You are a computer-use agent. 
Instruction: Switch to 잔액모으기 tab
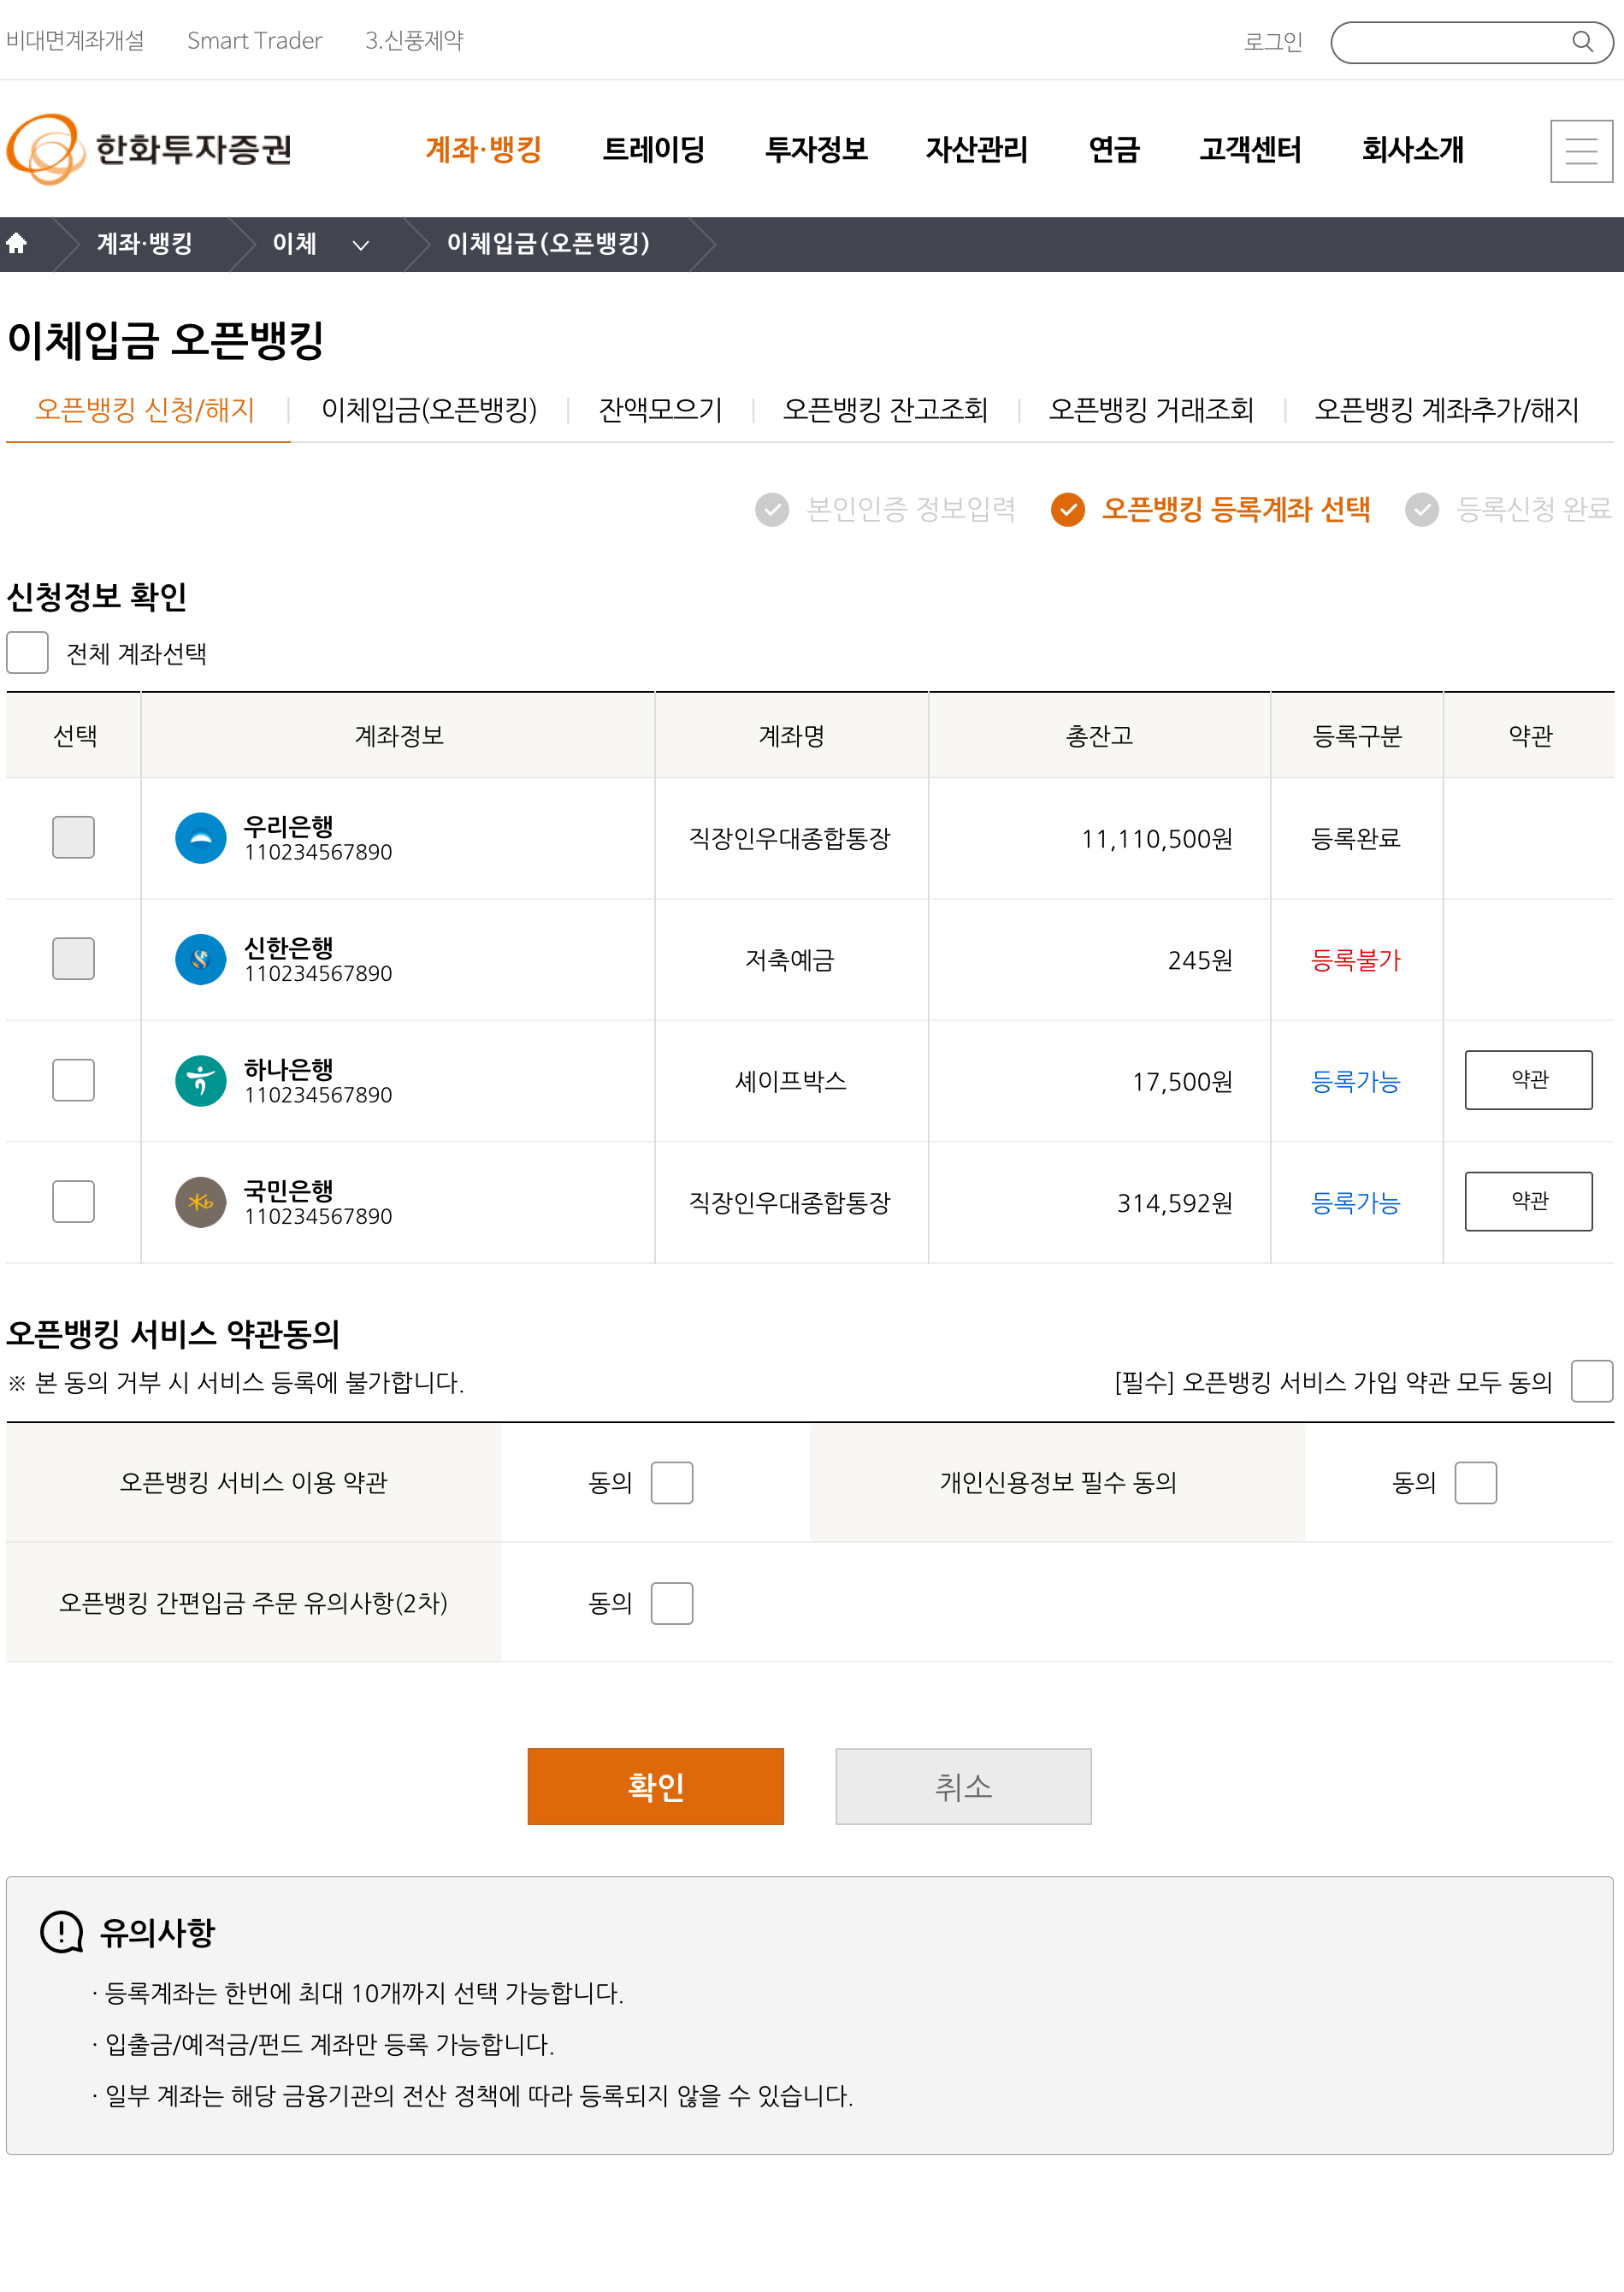(660, 410)
